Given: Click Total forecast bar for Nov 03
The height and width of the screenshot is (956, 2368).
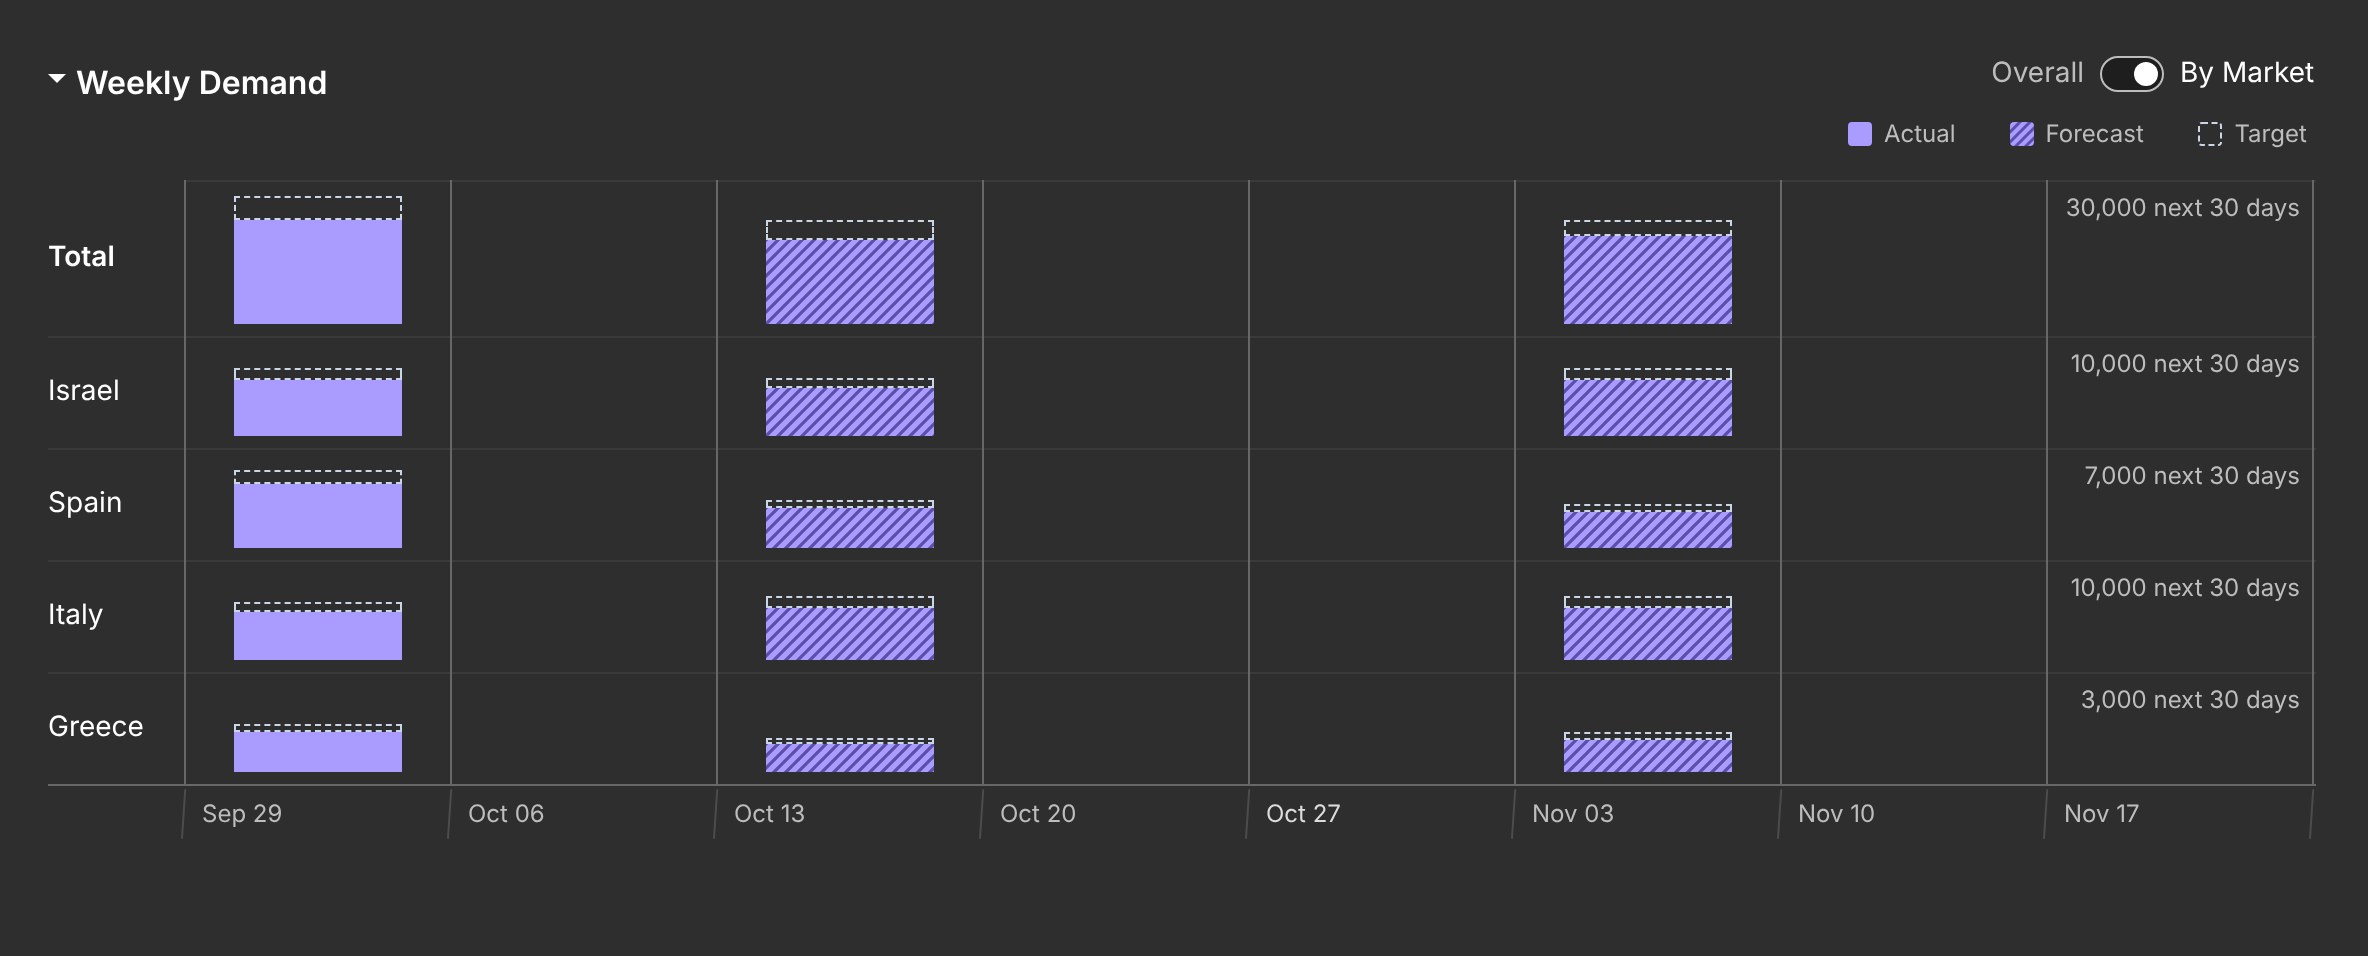Looking at the screenshot, I should pos(1648,279).
